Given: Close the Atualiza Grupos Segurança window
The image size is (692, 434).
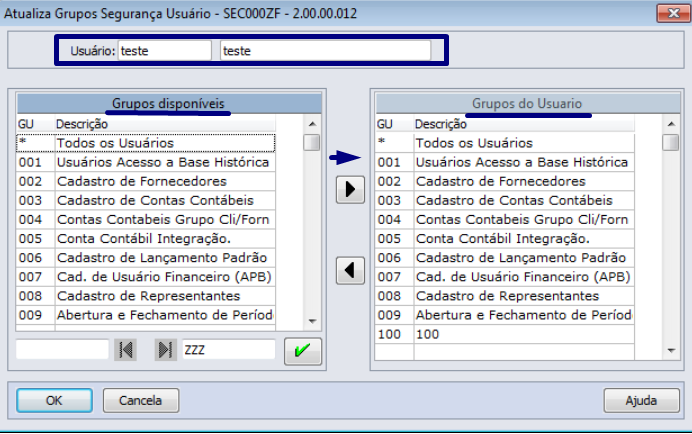Looking at the screenshot, I should (x=673, y=13).
